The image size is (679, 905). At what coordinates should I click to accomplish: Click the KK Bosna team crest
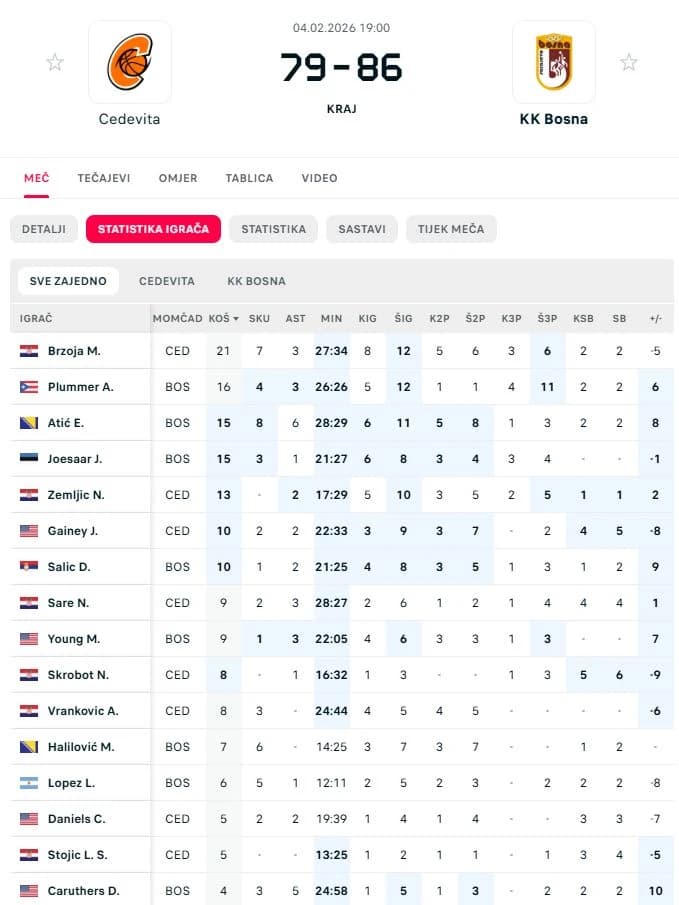[554, 62]
